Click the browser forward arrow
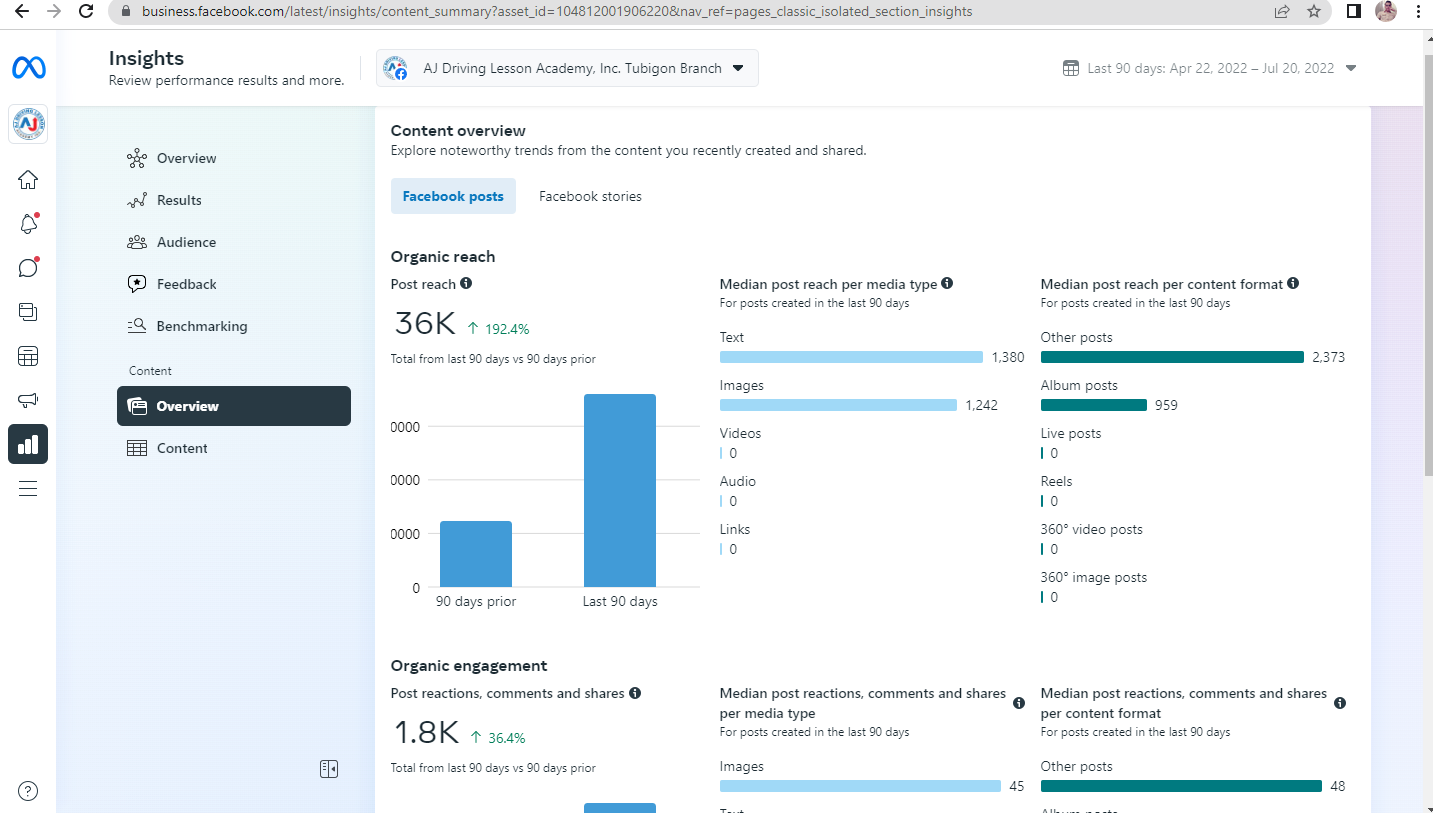The image size is (1433, 813). pos(54,12)
